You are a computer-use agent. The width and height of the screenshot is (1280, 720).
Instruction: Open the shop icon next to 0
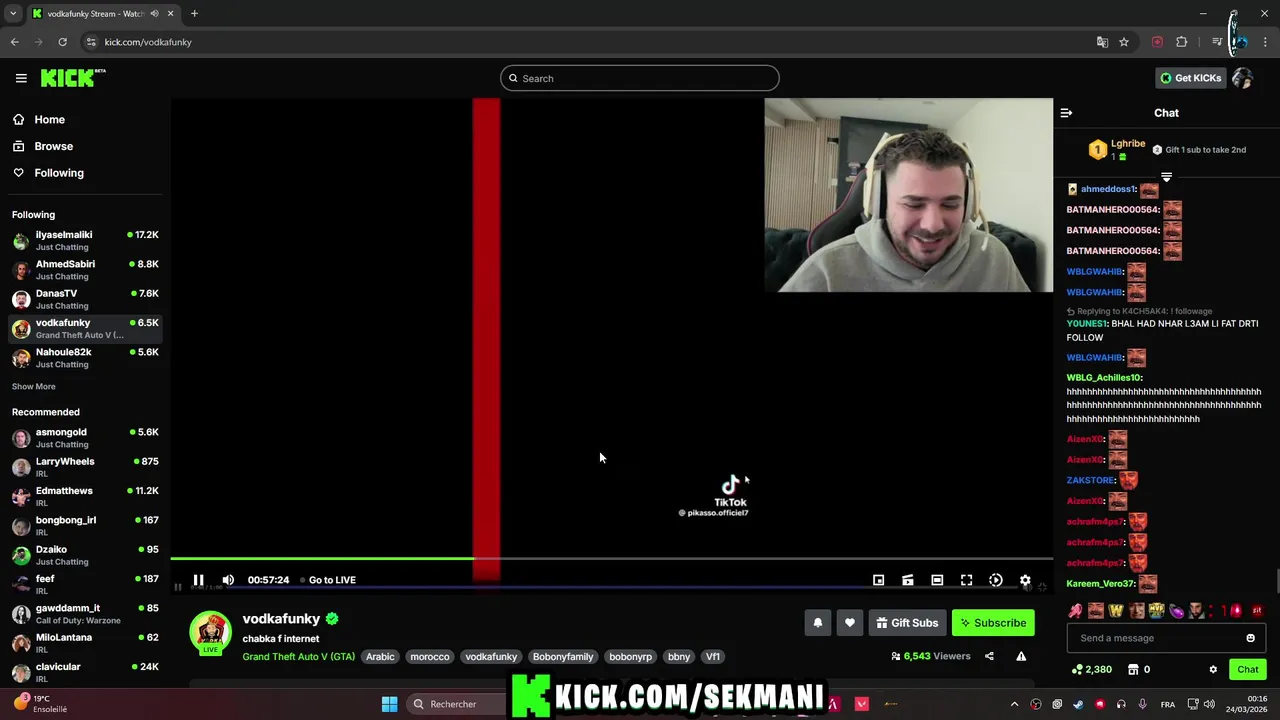point(1133,670)
